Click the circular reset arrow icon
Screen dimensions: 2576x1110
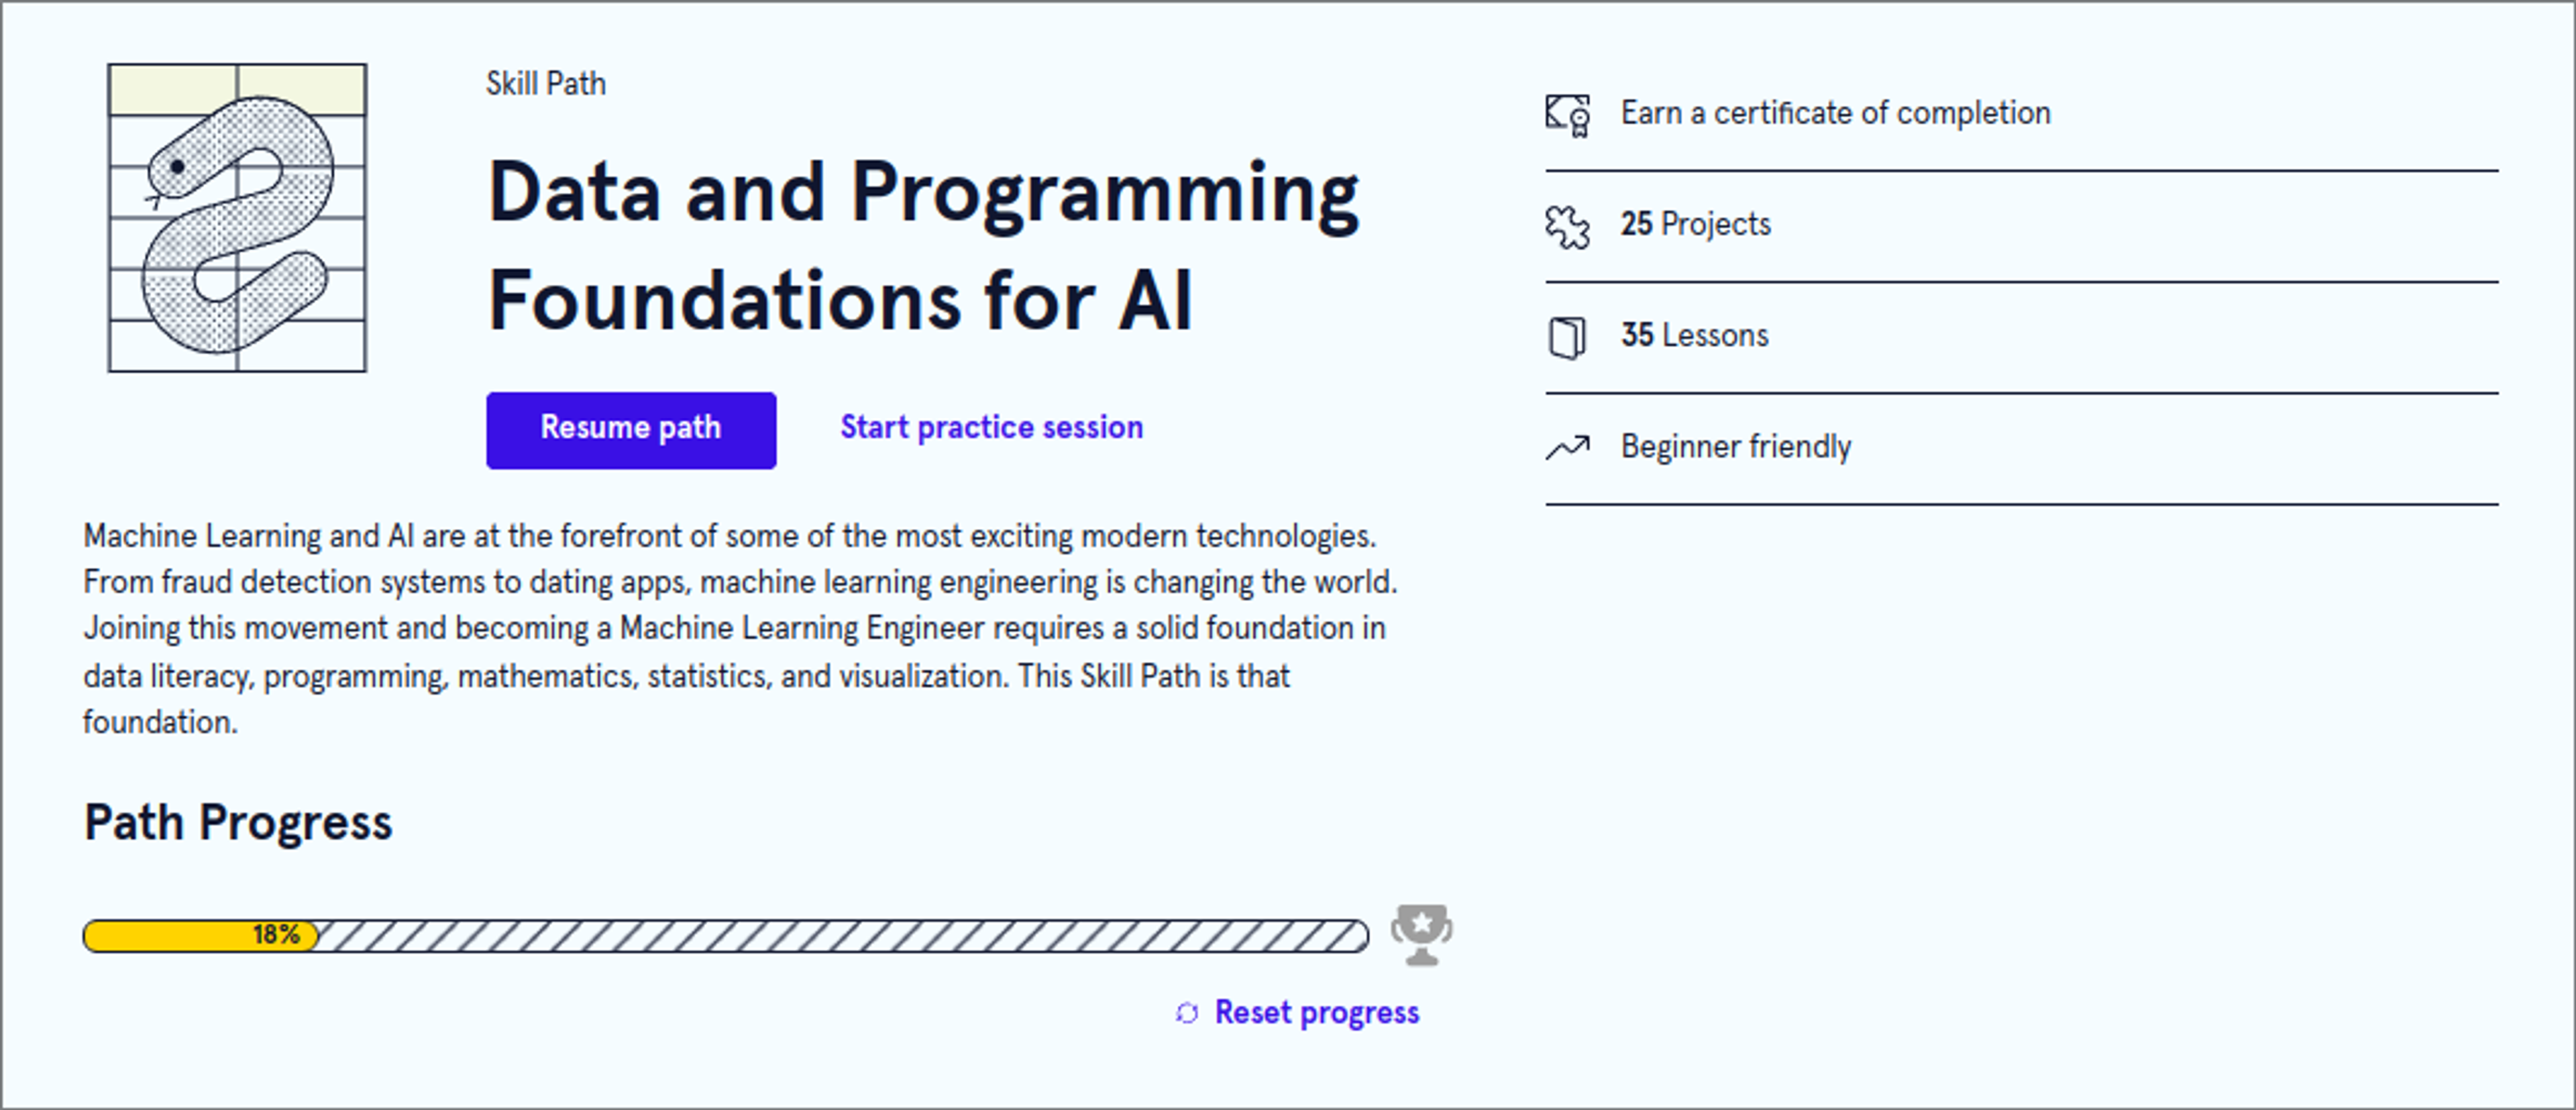(x=1187, y=1013)
